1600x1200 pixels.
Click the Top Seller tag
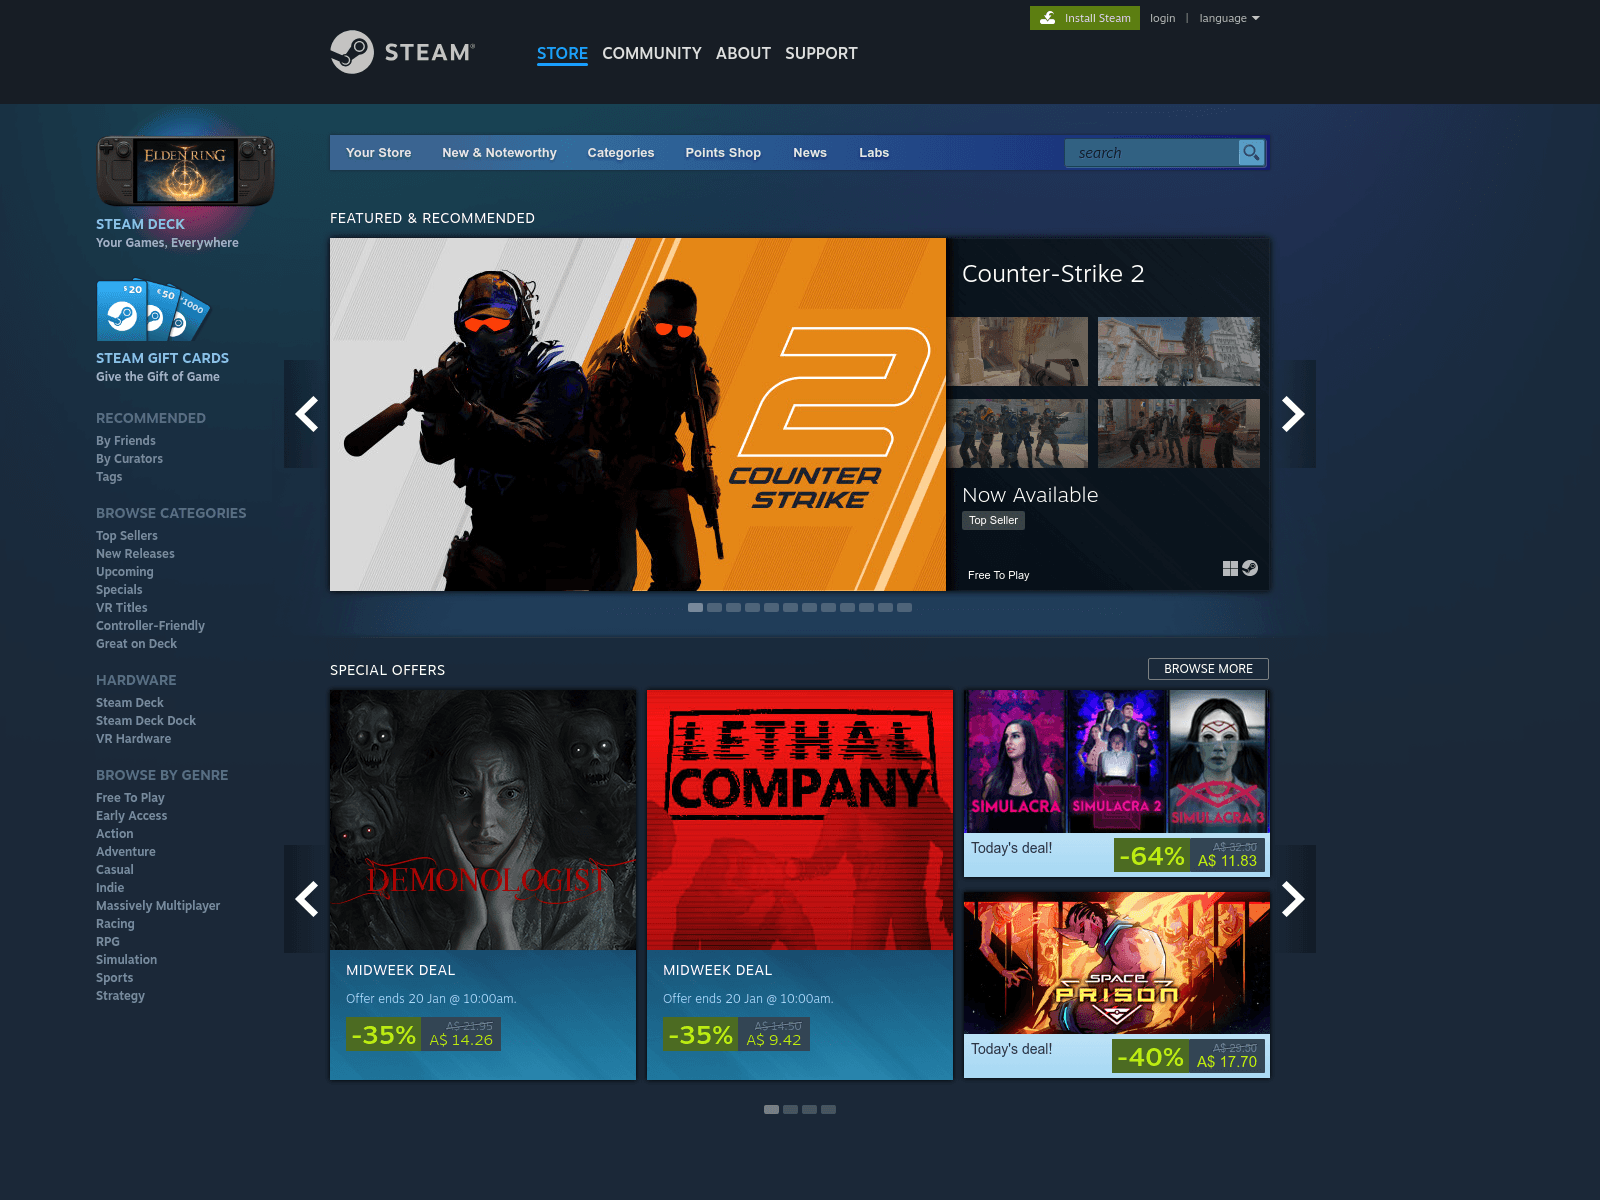[993, 520]
